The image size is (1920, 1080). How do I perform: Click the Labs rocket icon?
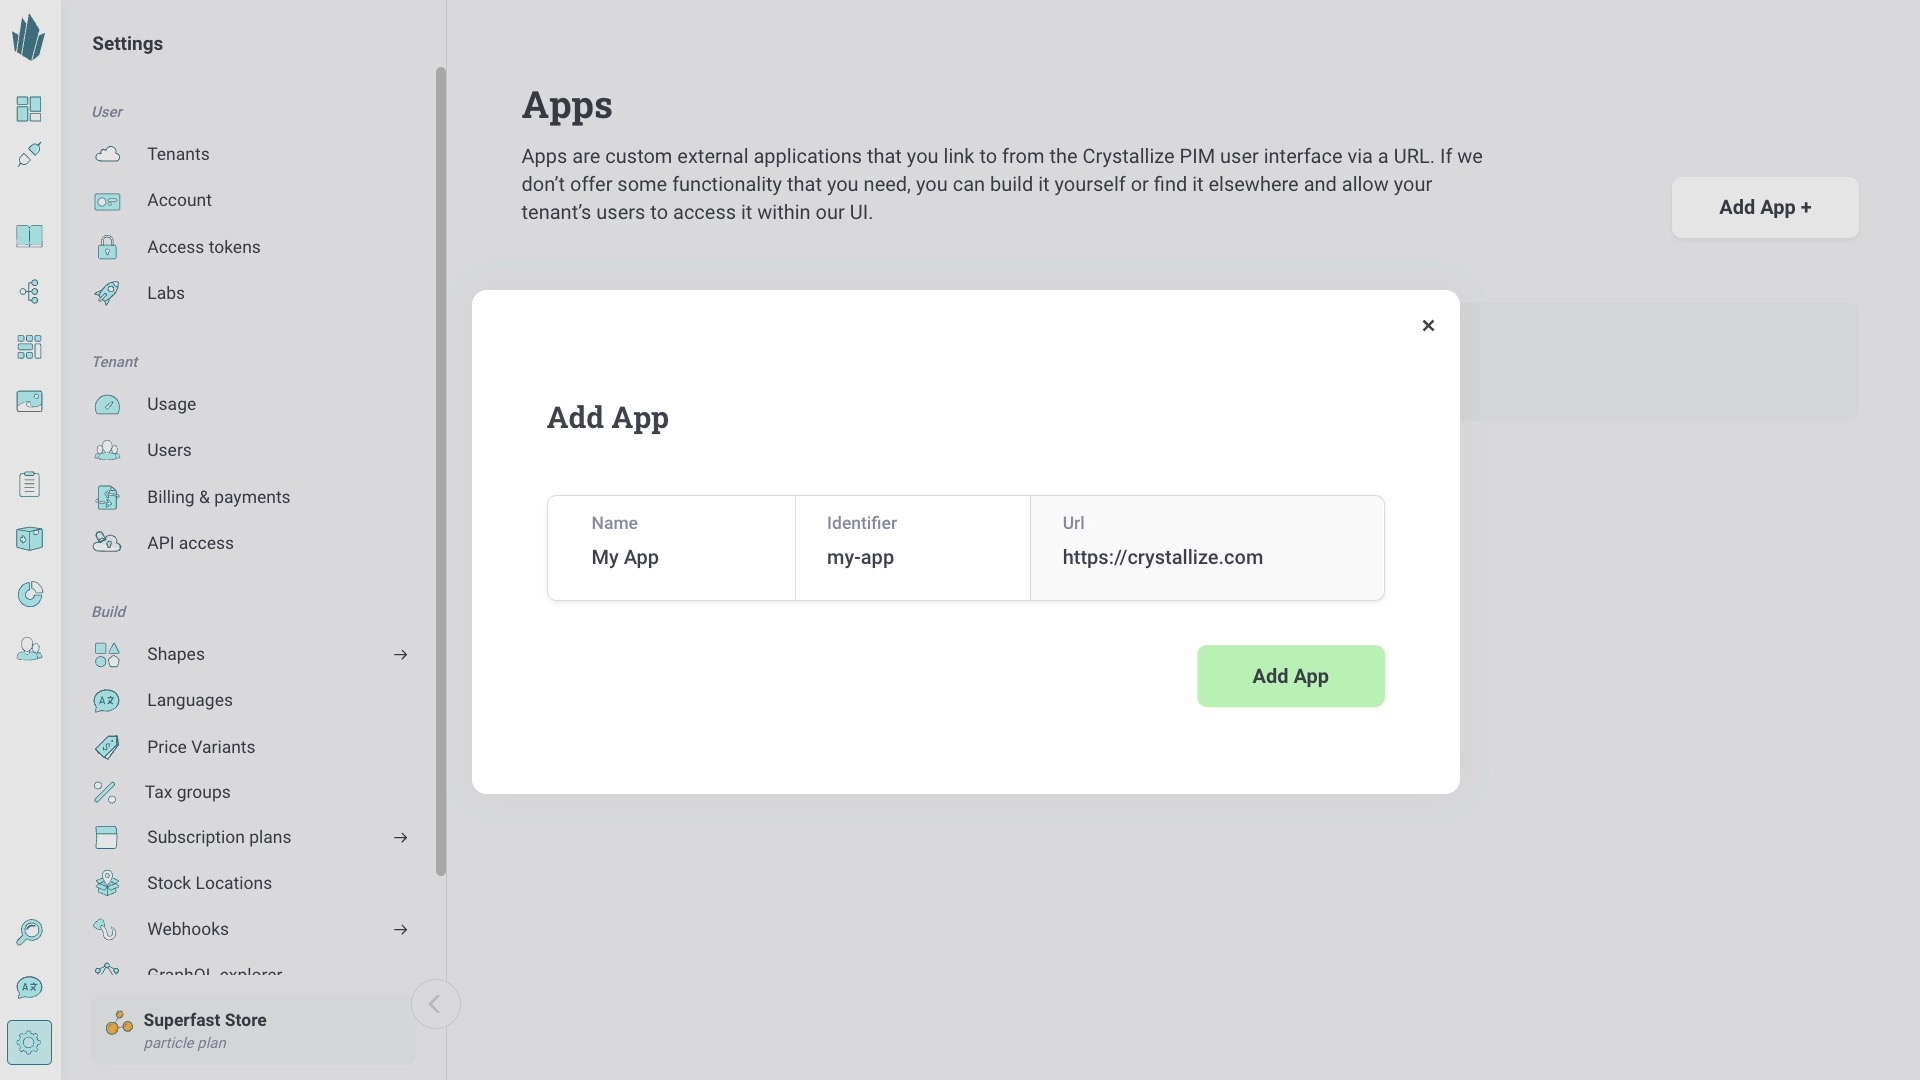(x=107, y=291)
